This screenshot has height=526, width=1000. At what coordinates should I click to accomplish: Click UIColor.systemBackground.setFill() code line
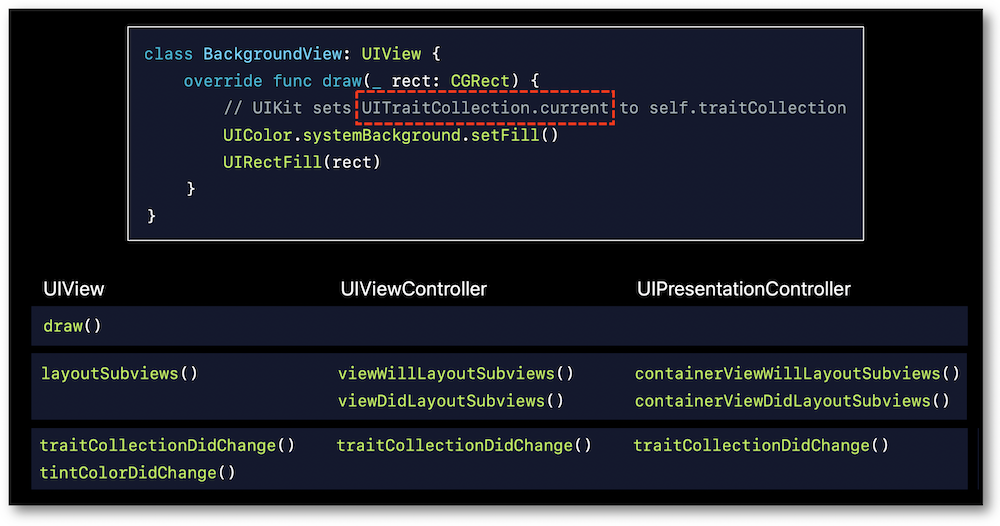pos(390,135)
